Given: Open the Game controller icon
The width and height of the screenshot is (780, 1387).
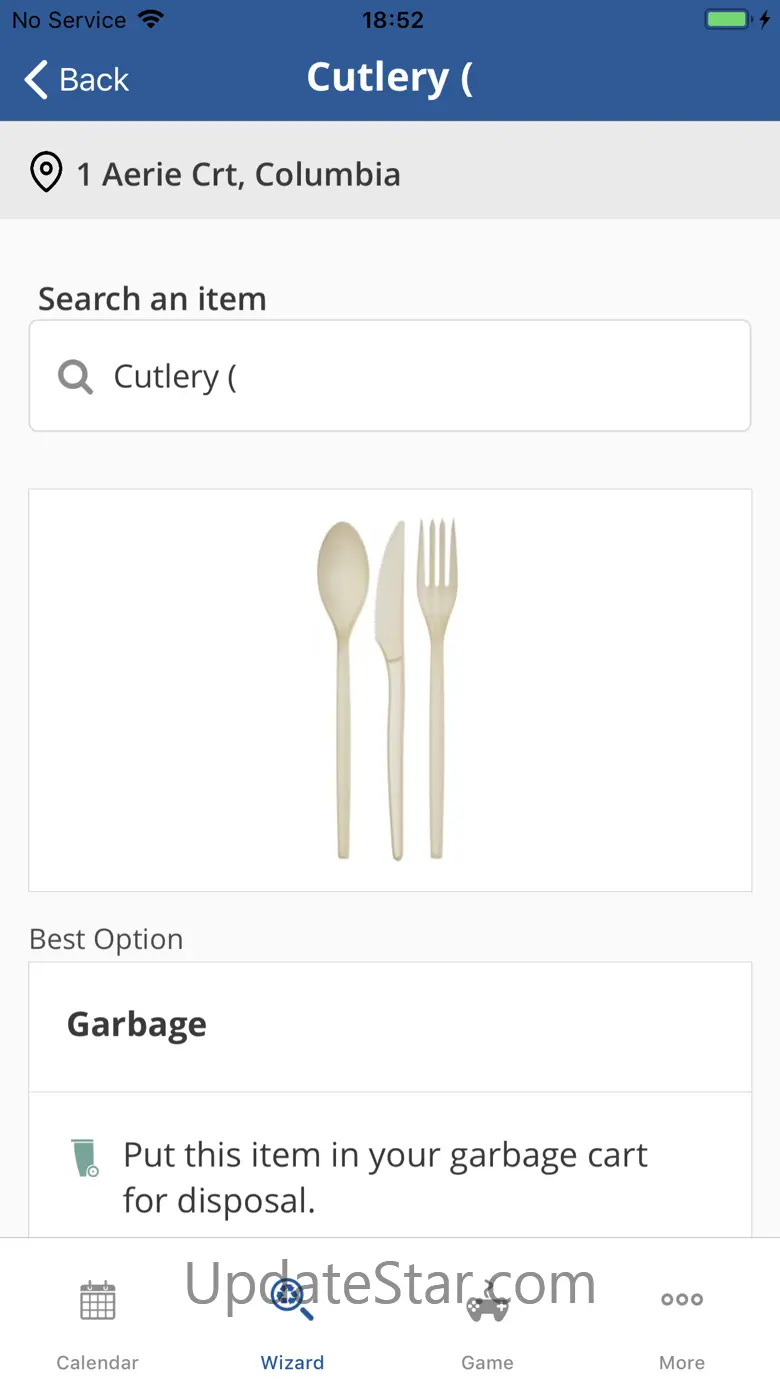Looking at the screenshot, I should pos(488,1300).
